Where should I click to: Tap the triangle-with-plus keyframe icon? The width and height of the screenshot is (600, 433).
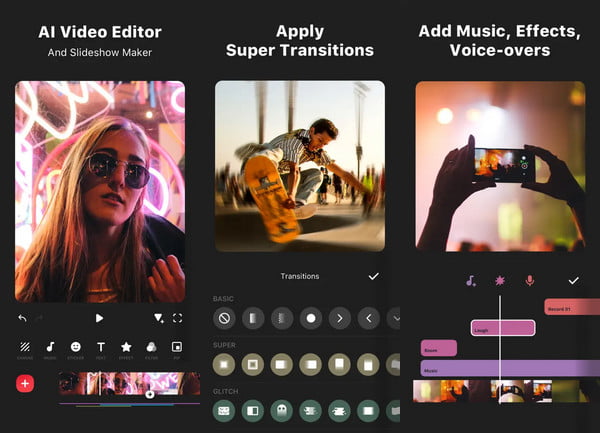158,318
